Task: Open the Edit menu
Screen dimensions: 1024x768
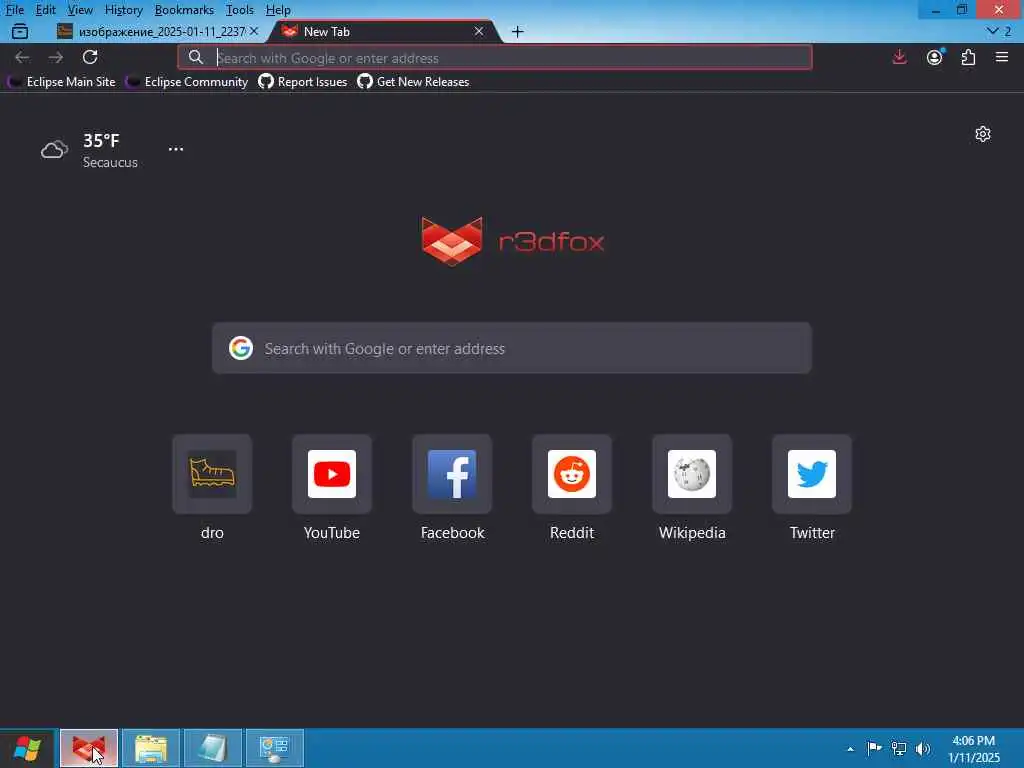Action: coord(45,10)
